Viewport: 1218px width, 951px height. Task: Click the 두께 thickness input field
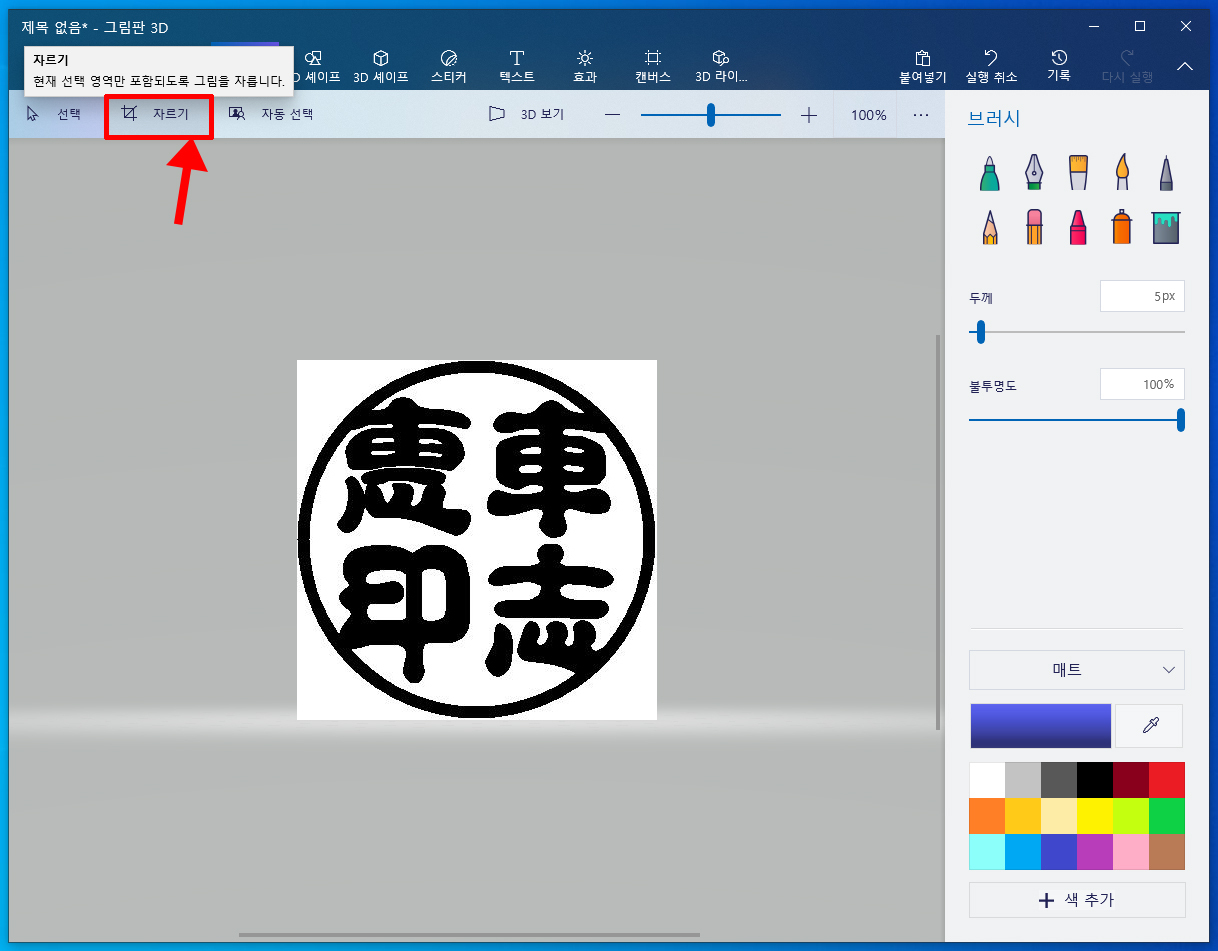coord(1141,297)
